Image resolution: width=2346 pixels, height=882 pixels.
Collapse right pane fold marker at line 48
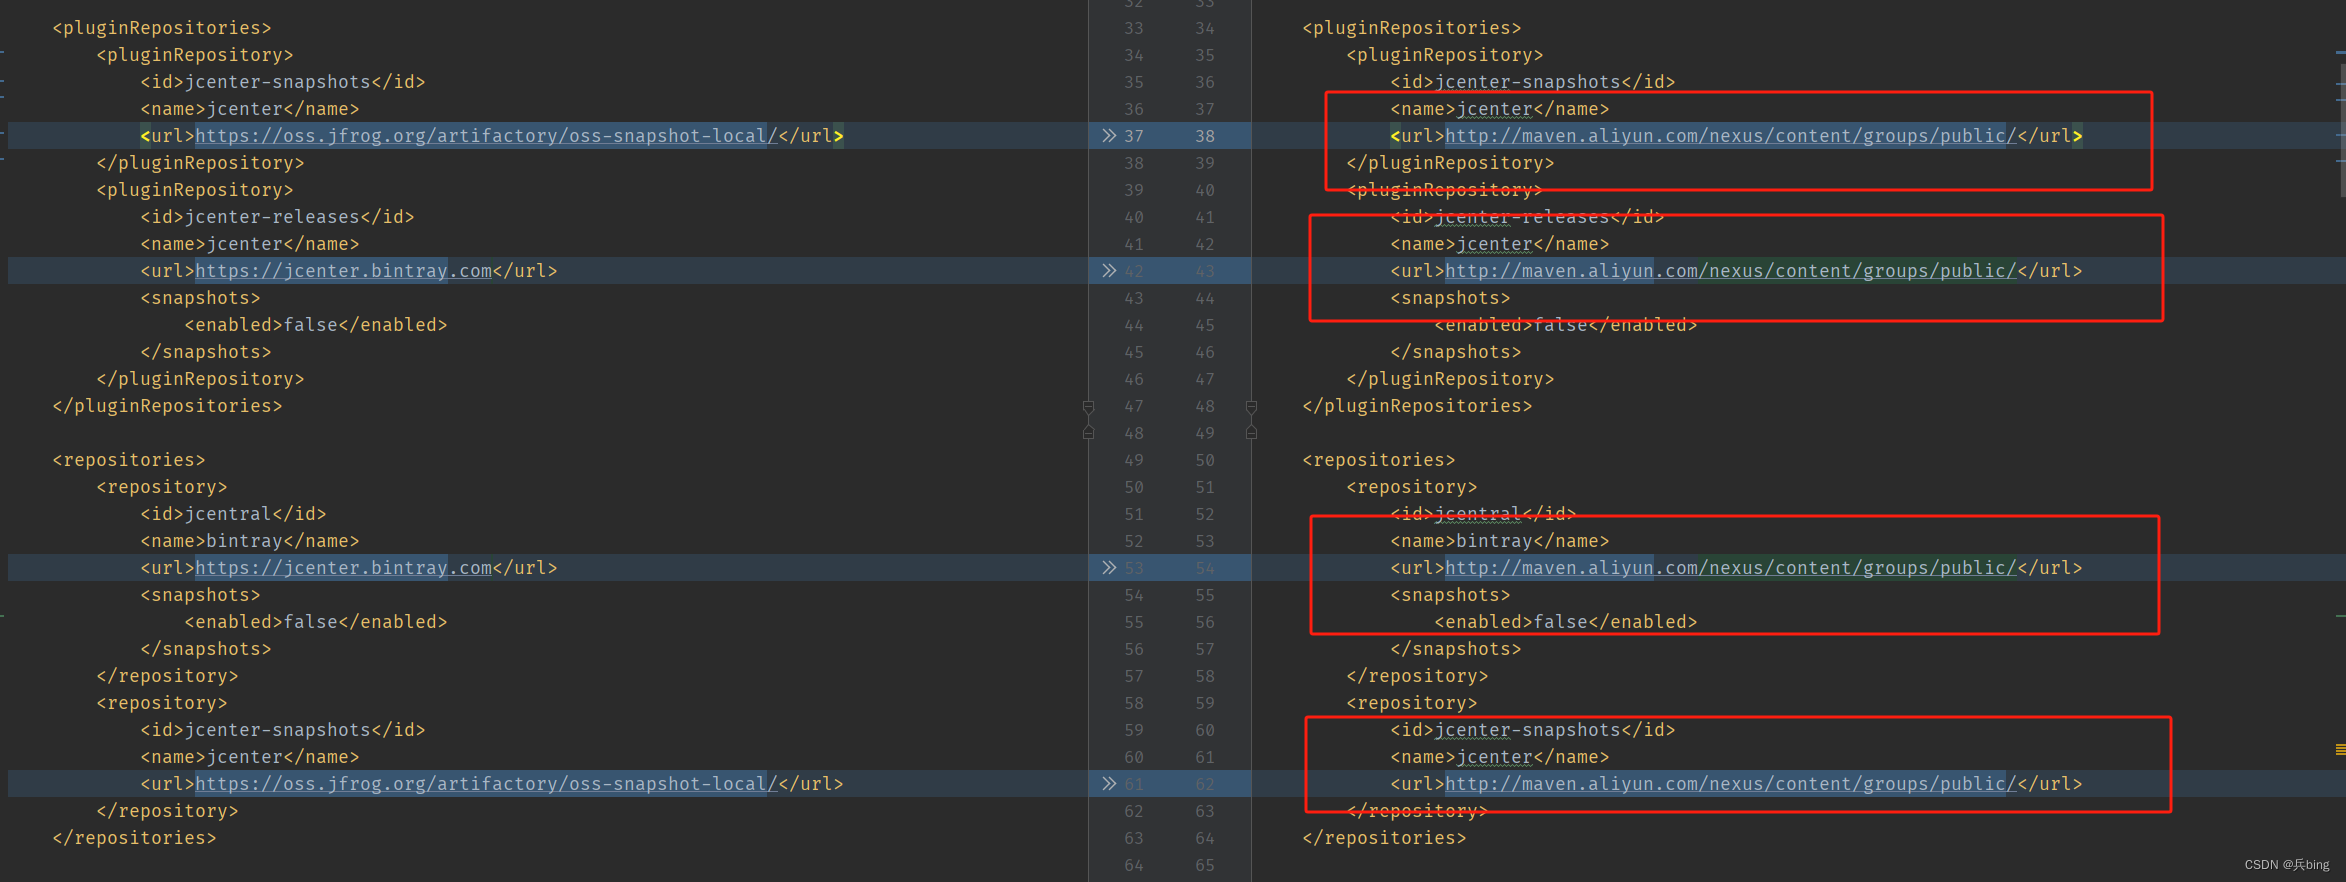point(1251,407)
